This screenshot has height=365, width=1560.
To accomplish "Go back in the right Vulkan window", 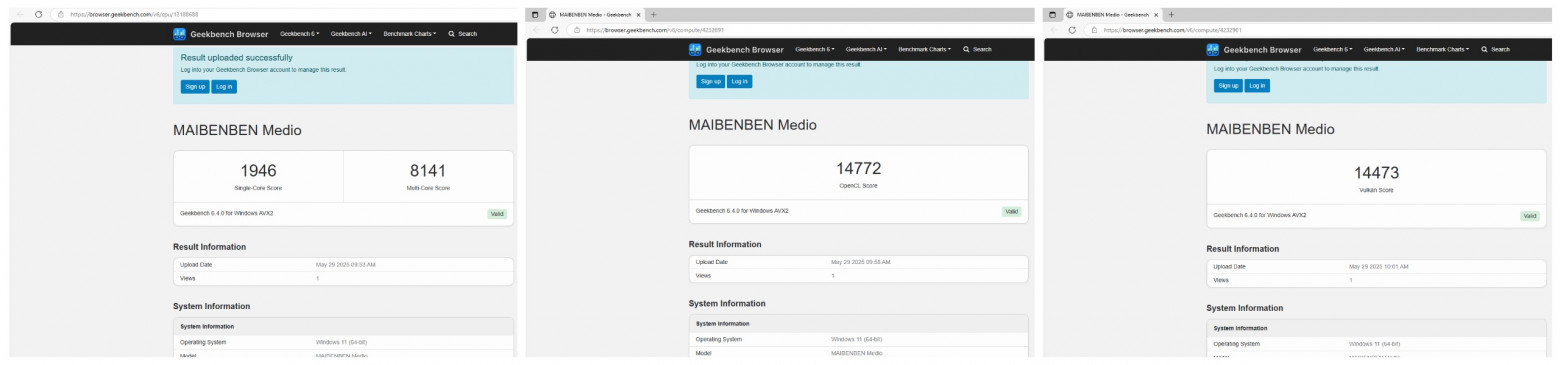I will (1055, 30).
